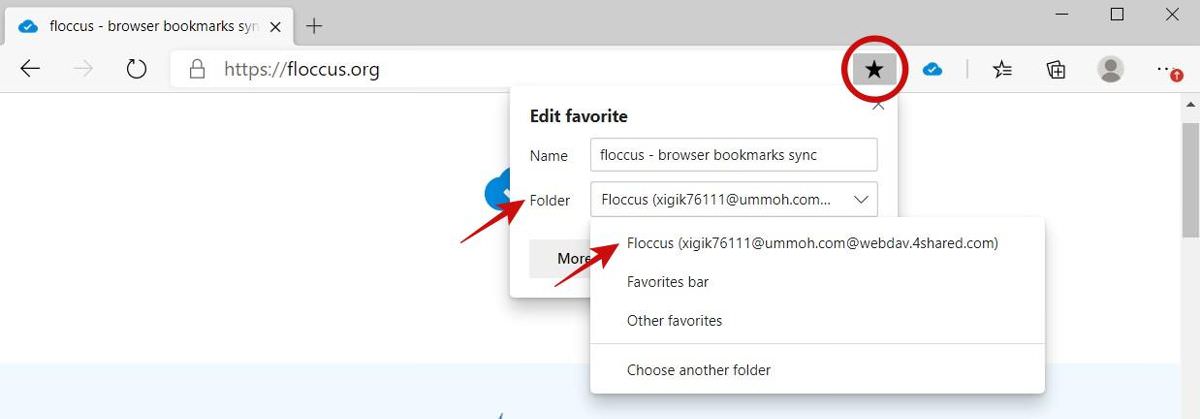Viewport: 1200px width, 419px height.
Task: Open the Settings and more menu
Action: point(1166,69)
